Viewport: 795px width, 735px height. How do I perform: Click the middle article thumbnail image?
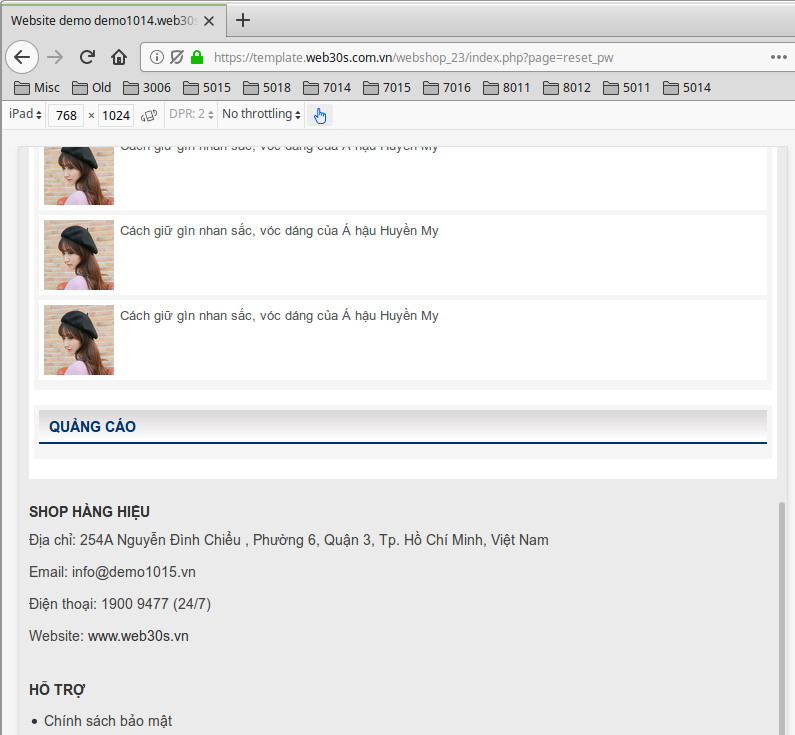pyautogui.click(x=79, y=255)
